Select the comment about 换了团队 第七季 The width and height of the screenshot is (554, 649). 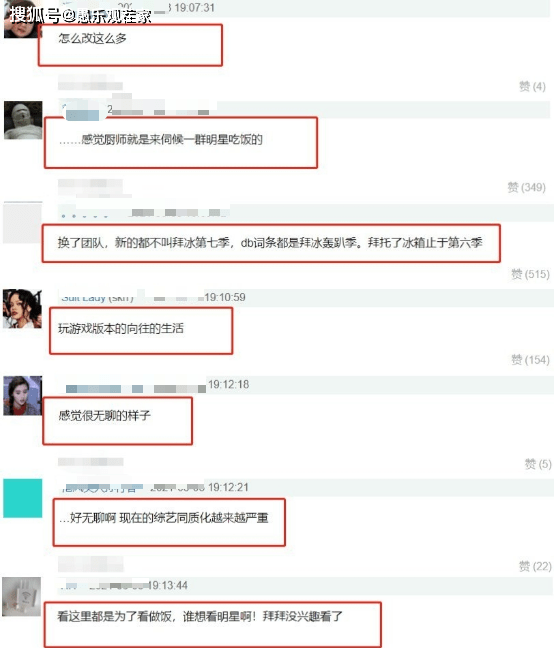click(x=270, y=243)
